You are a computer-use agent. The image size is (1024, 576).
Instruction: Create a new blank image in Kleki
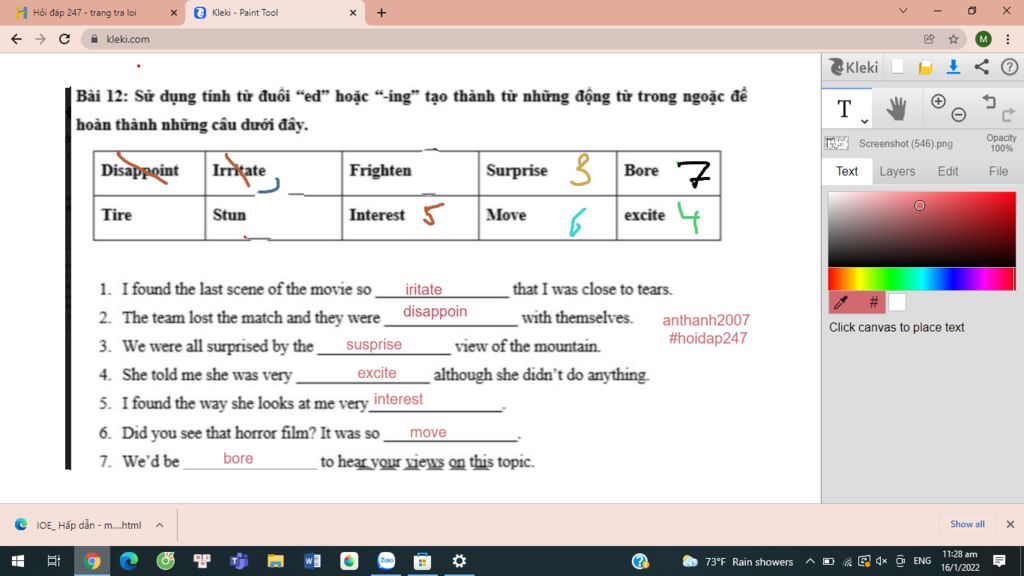[x=898, y=67]
